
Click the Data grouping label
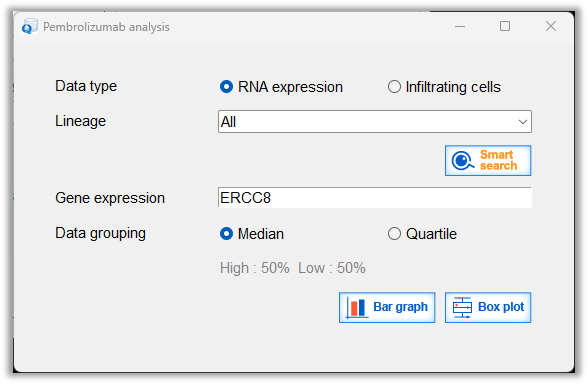100,233
